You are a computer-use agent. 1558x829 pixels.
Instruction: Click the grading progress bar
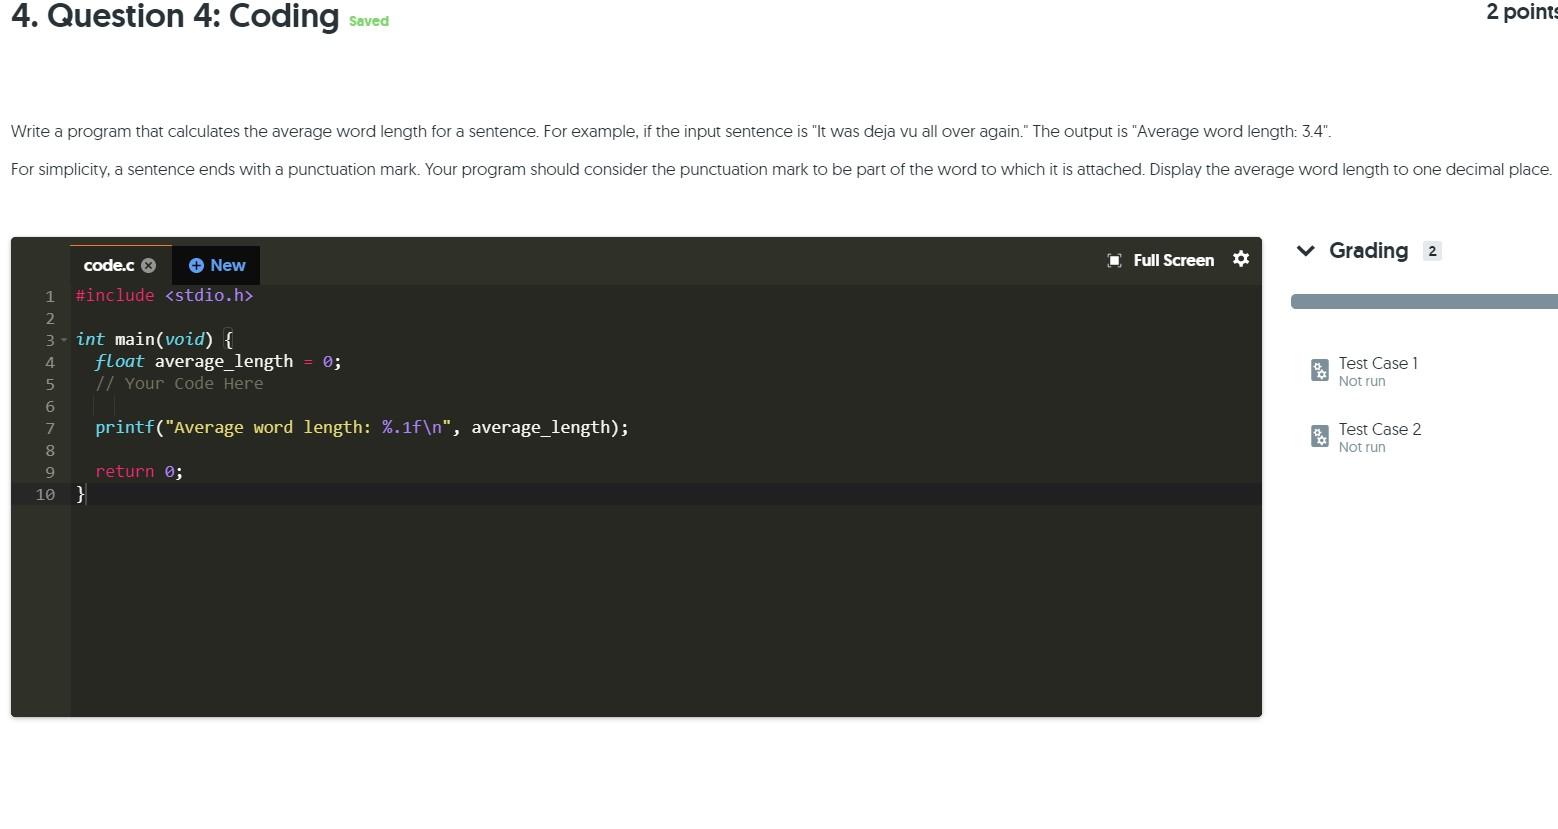(1424, 301)
